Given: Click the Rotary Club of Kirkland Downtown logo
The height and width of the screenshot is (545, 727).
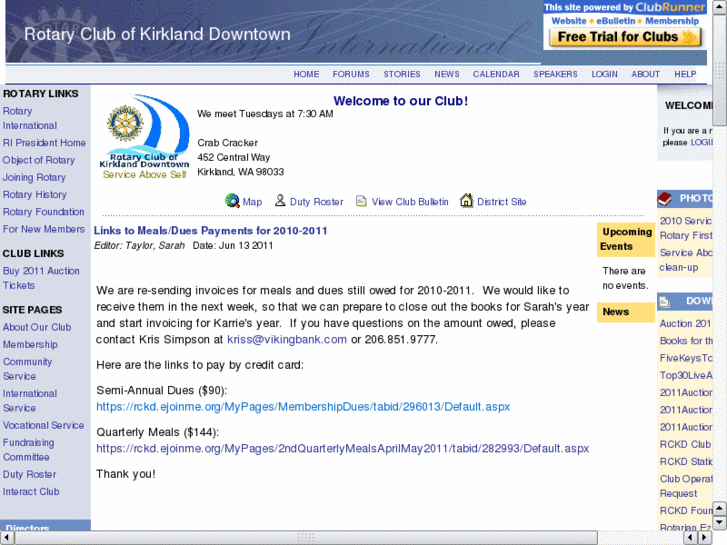Looking at the screenshot, I should (x=145, y=137).
